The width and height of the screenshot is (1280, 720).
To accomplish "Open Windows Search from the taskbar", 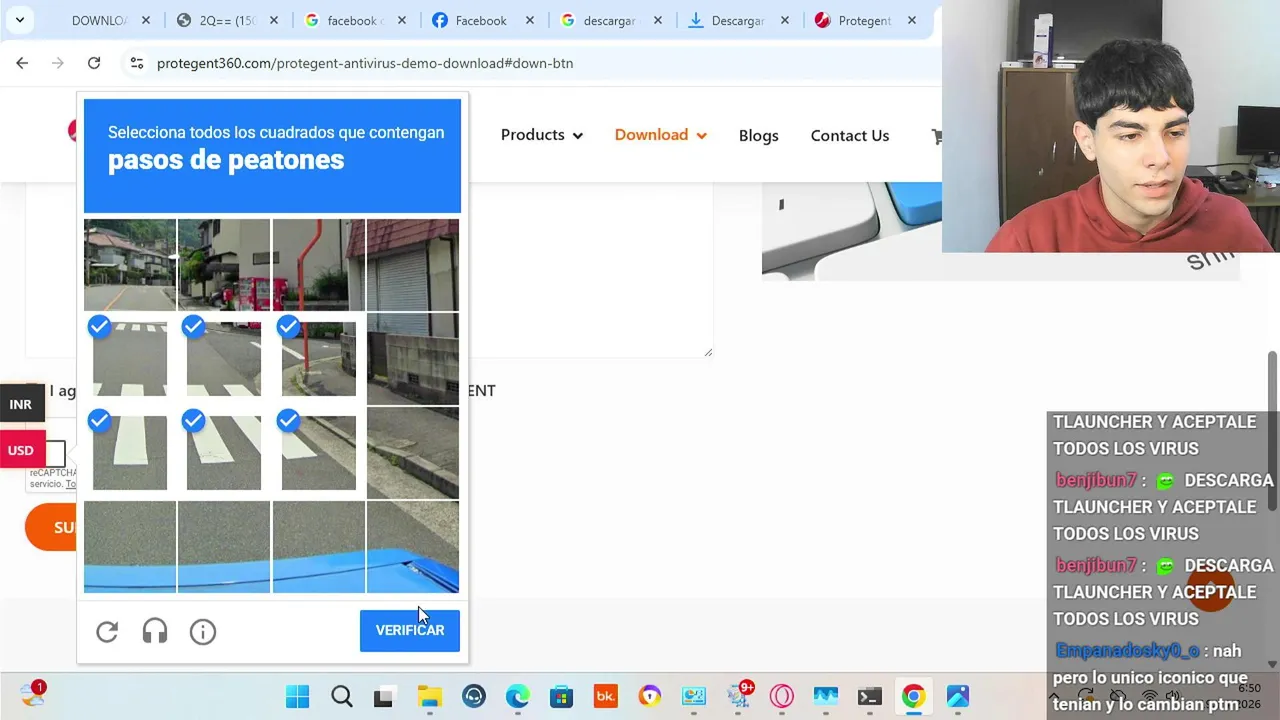I will pyautogui.click(x=342, y=696).
